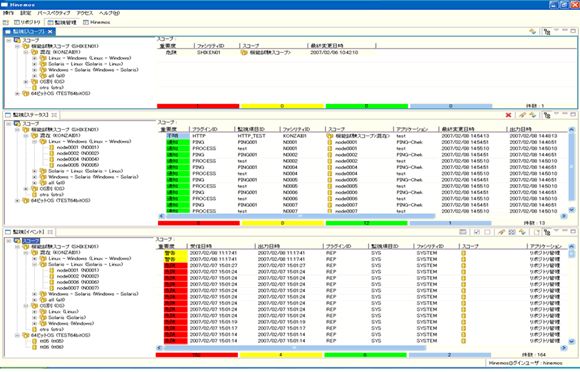Expand OS別 node in 監視[スコープ] tree
This screenshot has width=580, height=372.
click(x=26, y=82)
